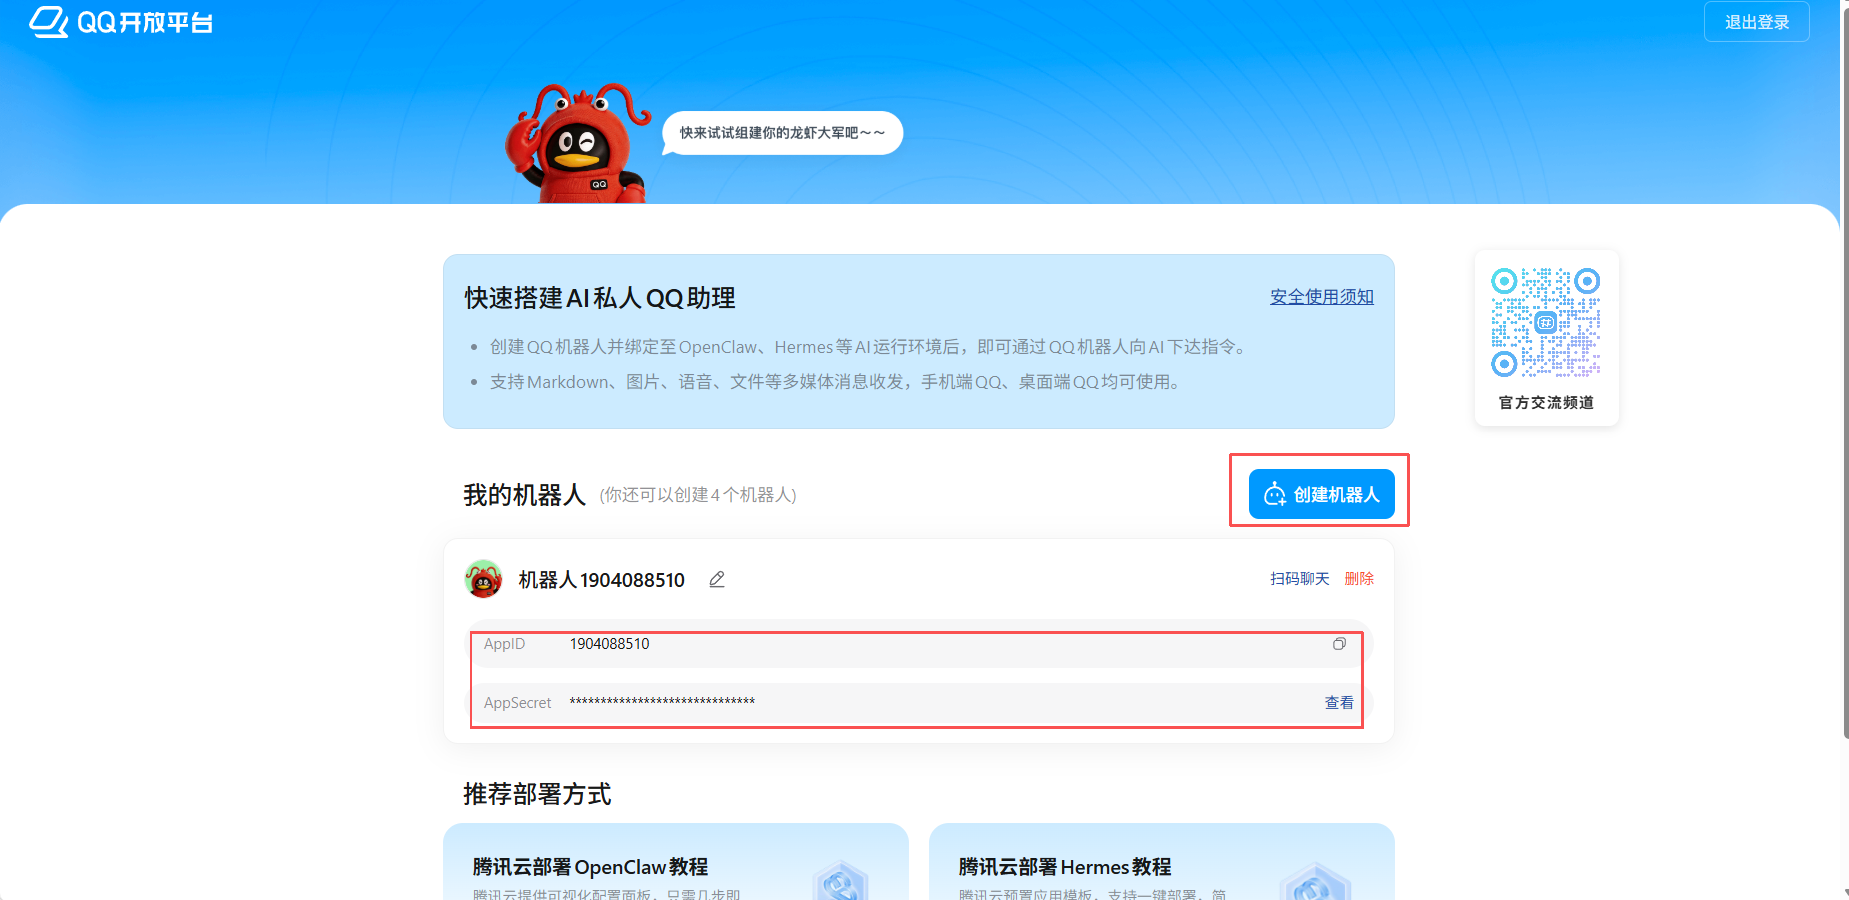Click the 官方交流频道 caption

[x=1546, y=402]
